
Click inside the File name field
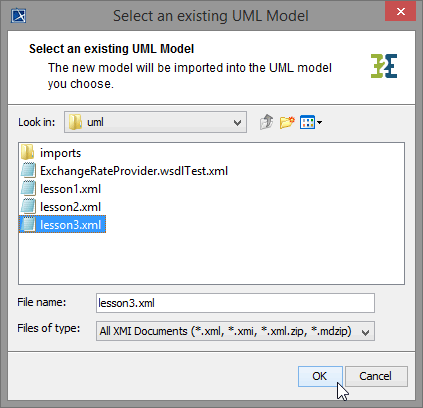235,303
